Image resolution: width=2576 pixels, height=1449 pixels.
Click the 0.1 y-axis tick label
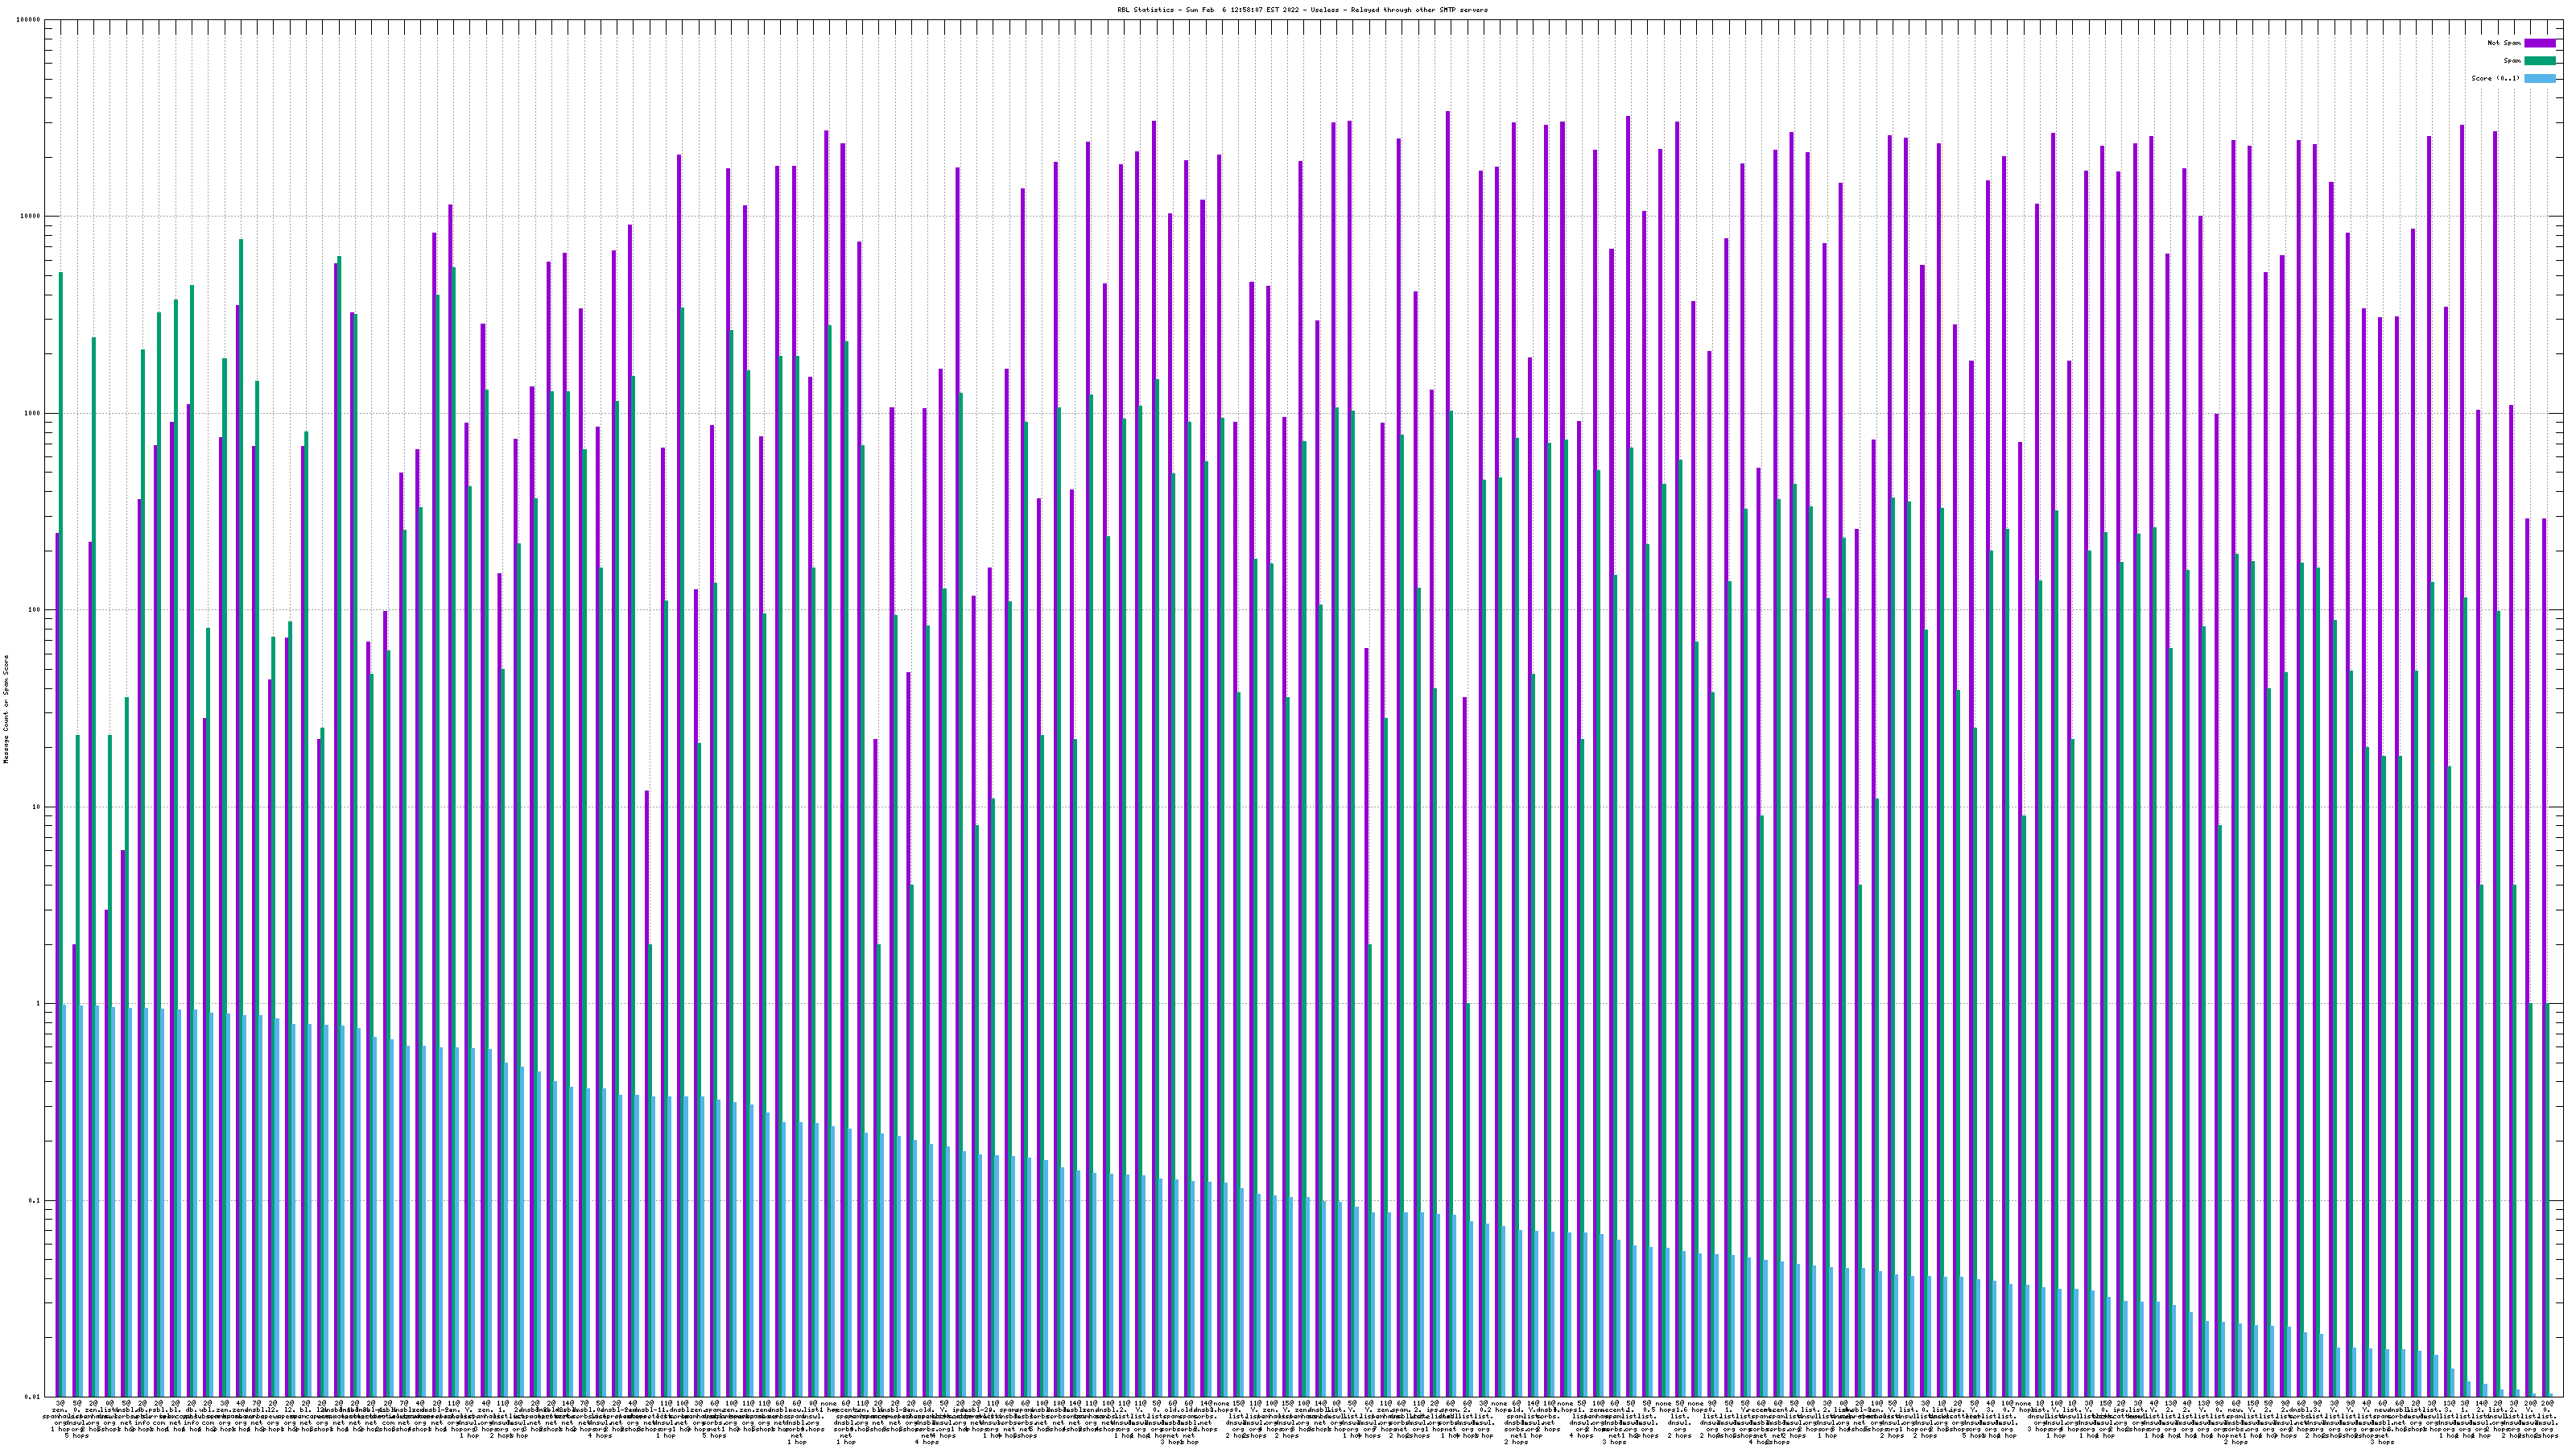(35, 1201)
